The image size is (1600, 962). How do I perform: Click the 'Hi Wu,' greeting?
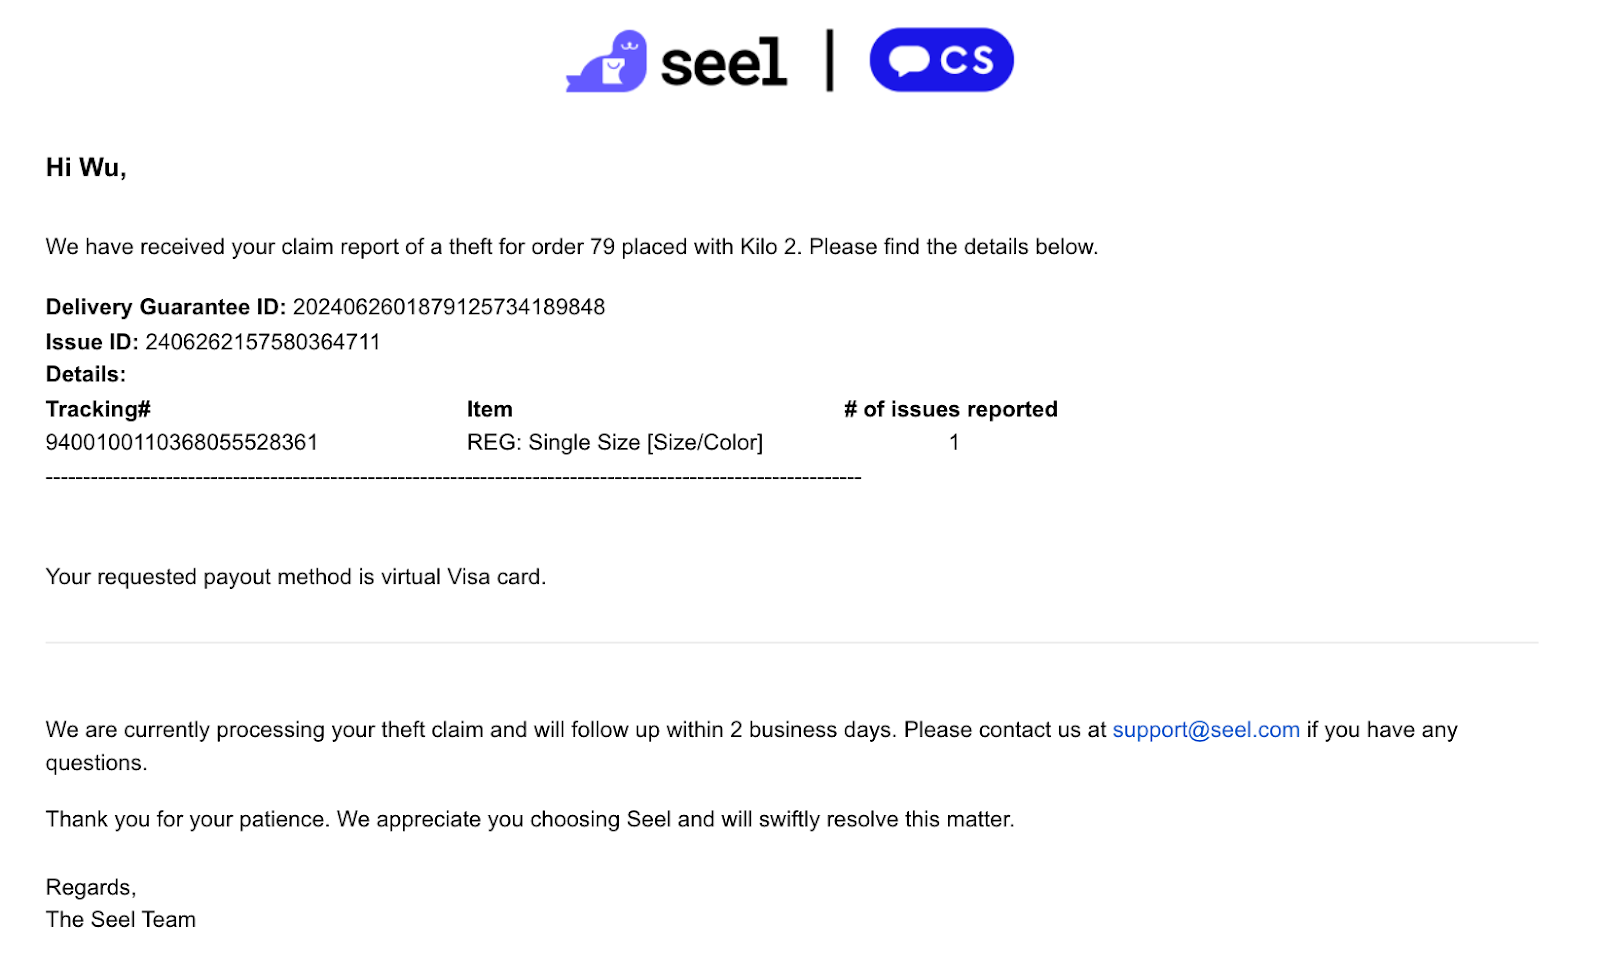pos(86,168)
